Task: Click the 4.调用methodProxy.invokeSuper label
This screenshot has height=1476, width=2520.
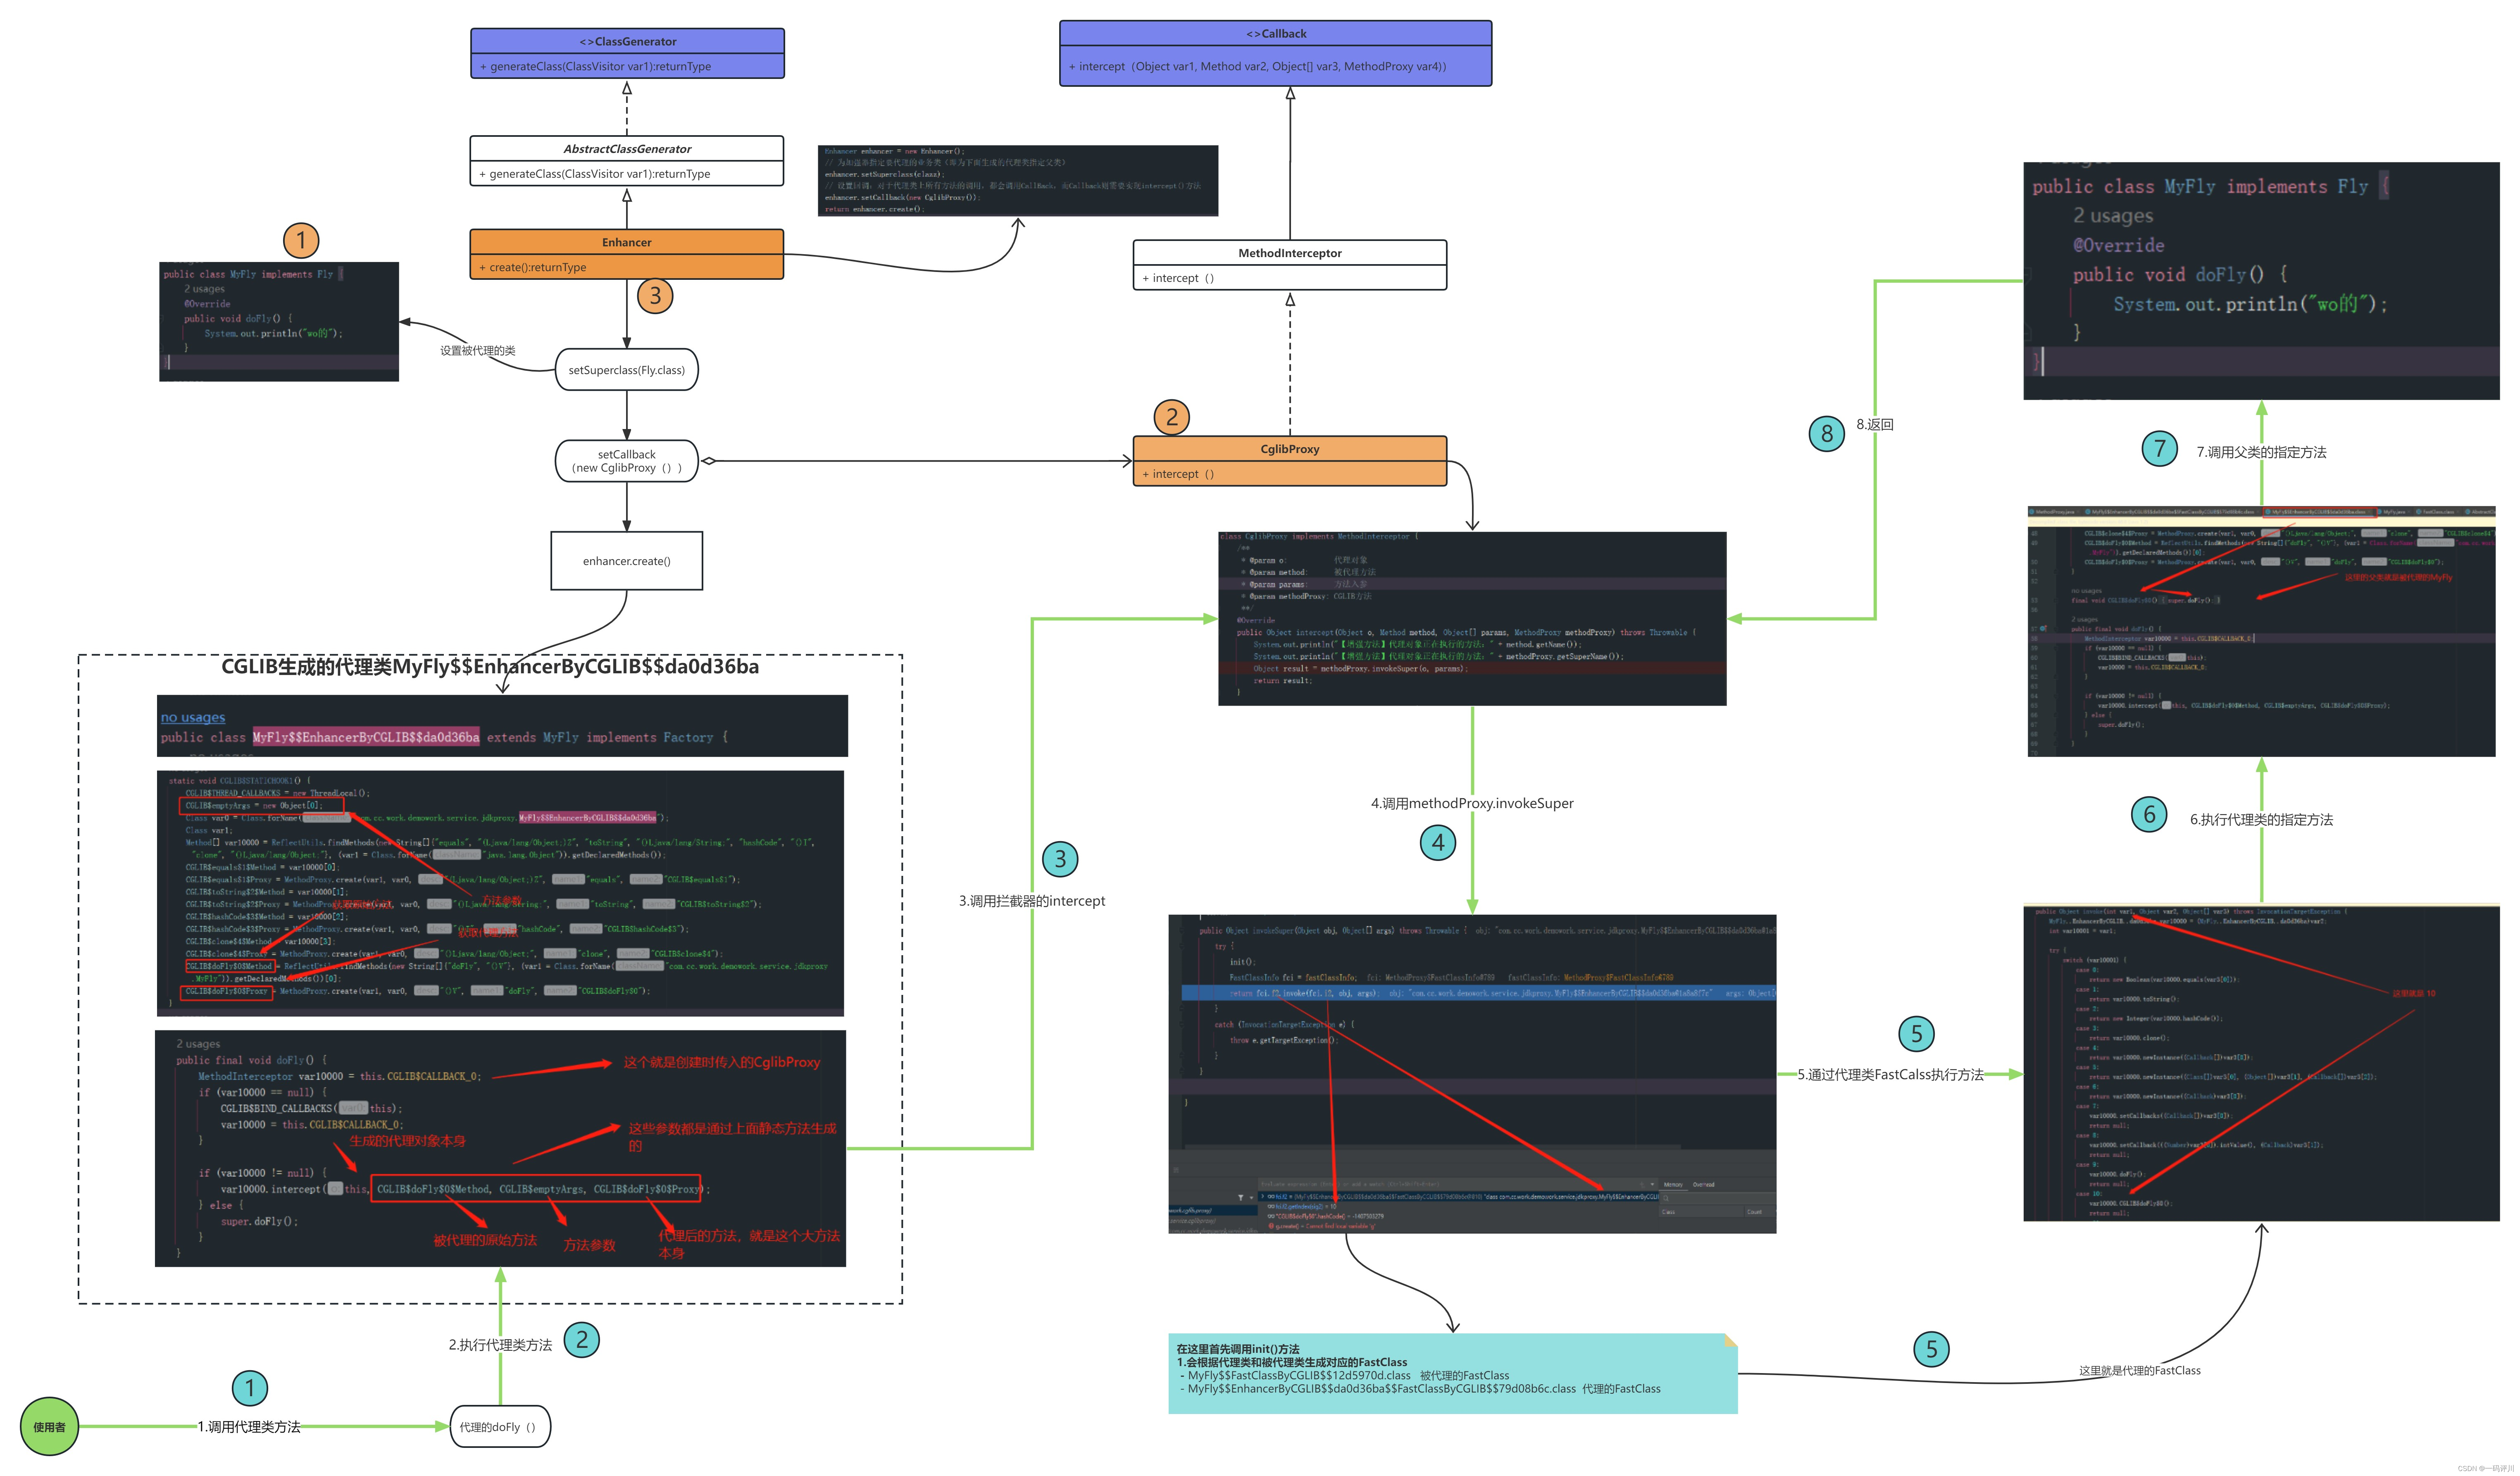Action: click(x=1472, y=803)
